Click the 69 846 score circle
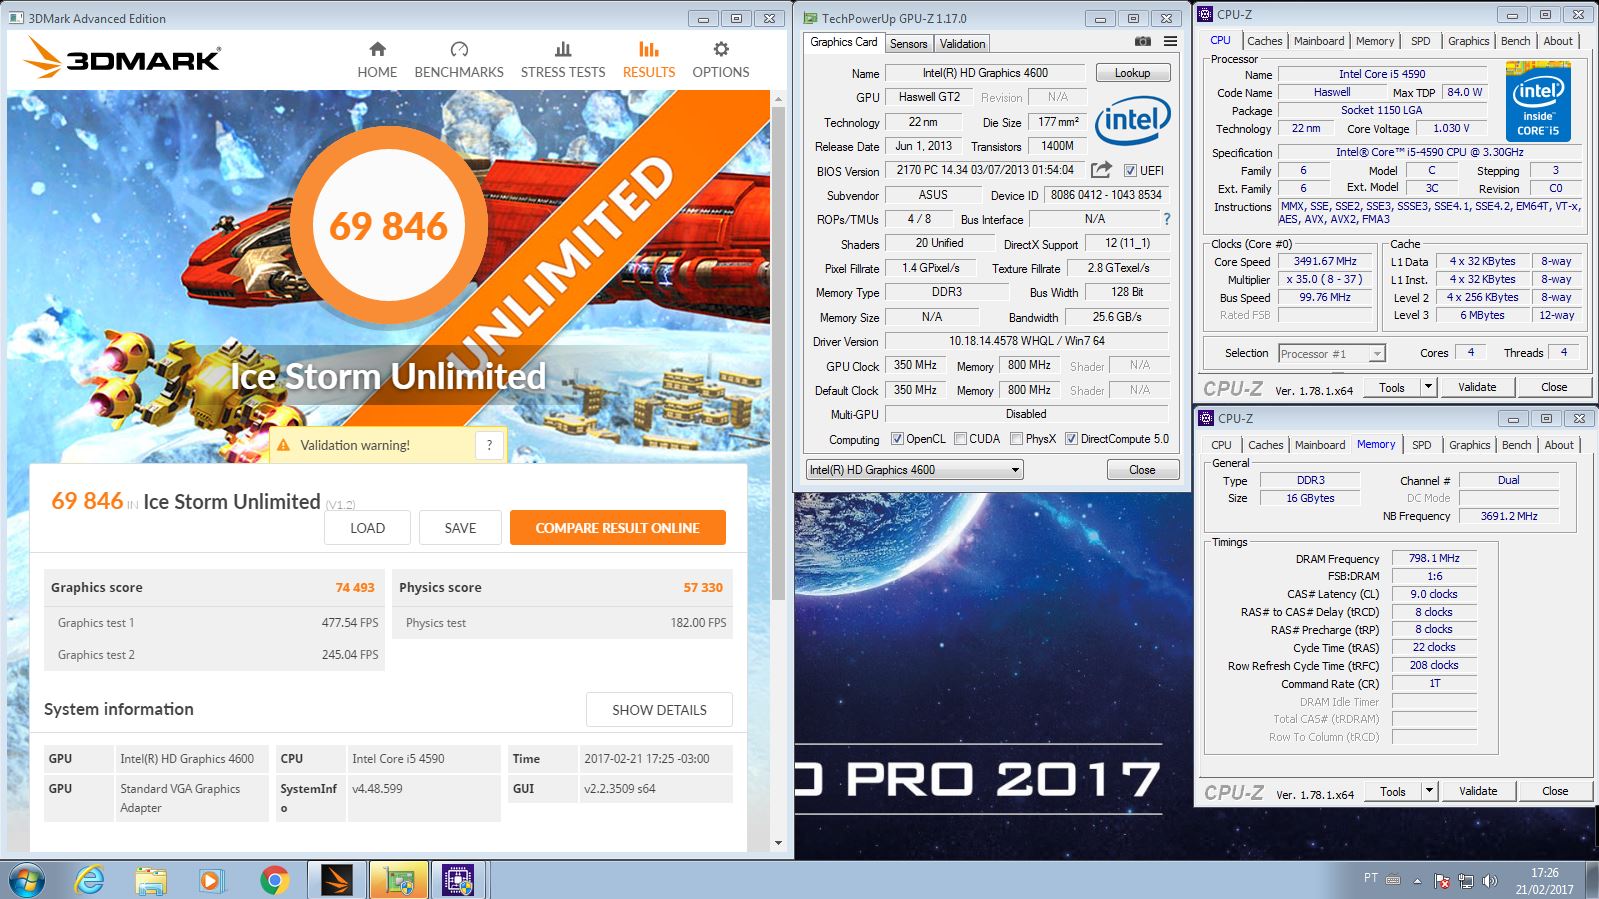1599x899 pixels. (x=389, y=226)
